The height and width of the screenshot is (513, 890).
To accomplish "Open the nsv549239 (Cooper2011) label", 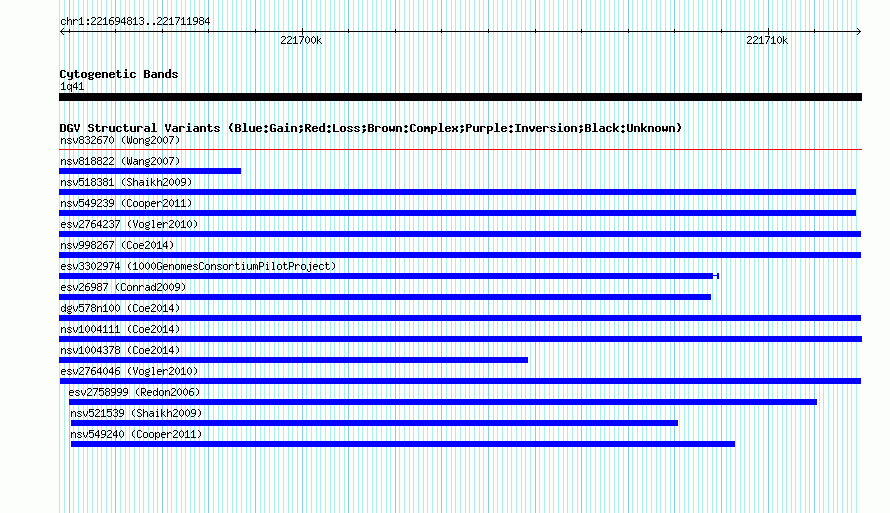I will (126, 203).
